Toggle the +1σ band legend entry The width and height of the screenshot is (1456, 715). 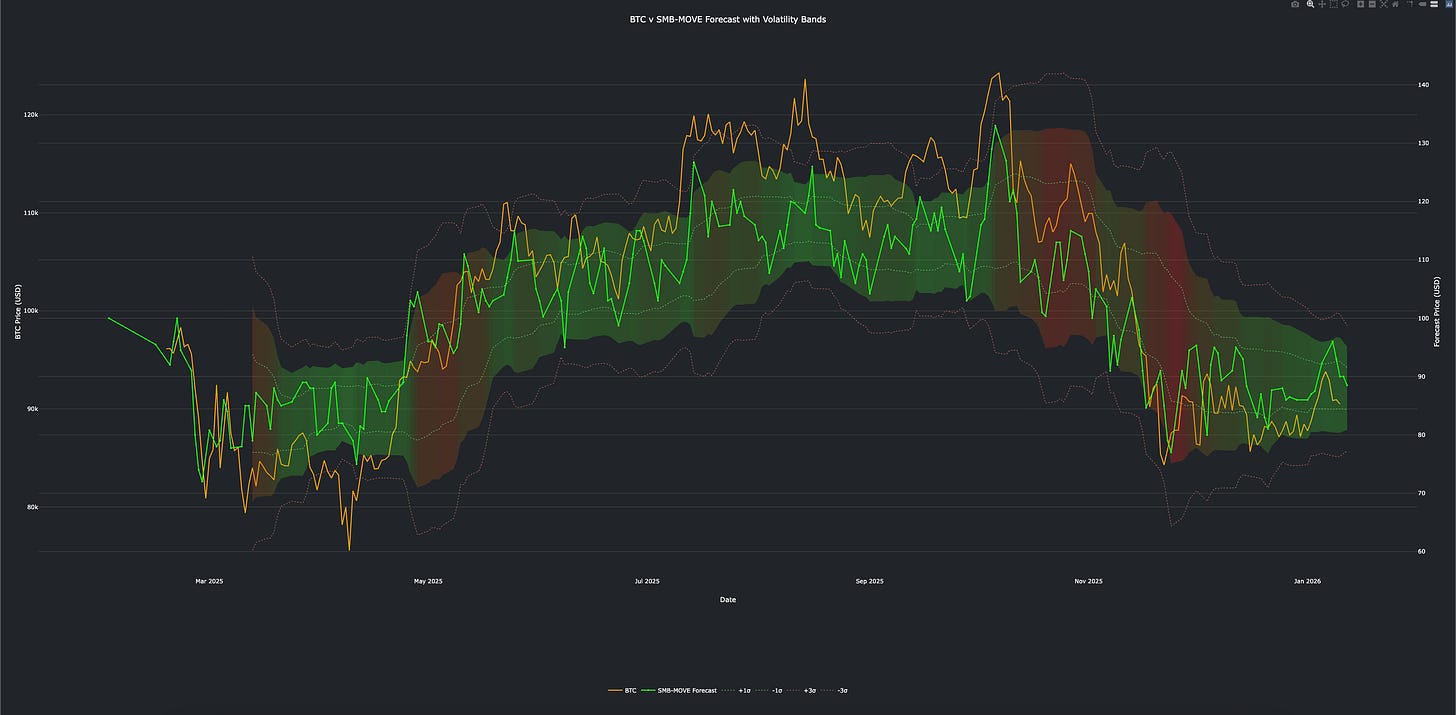pos(735,690)
